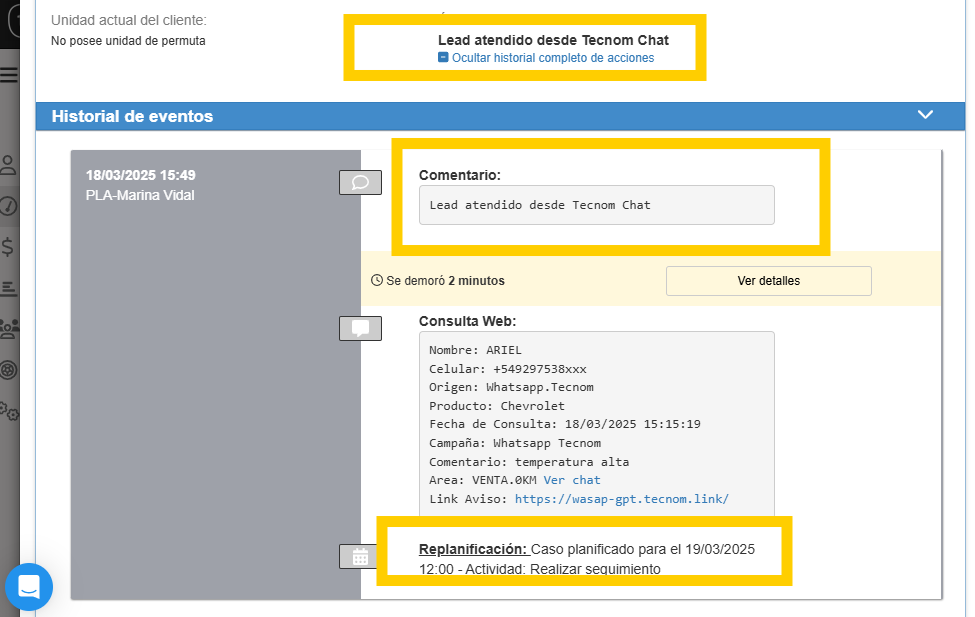975x617 pixels.
Task: Select the Celular: +549297538xxx line
Action: pos(507,369)
